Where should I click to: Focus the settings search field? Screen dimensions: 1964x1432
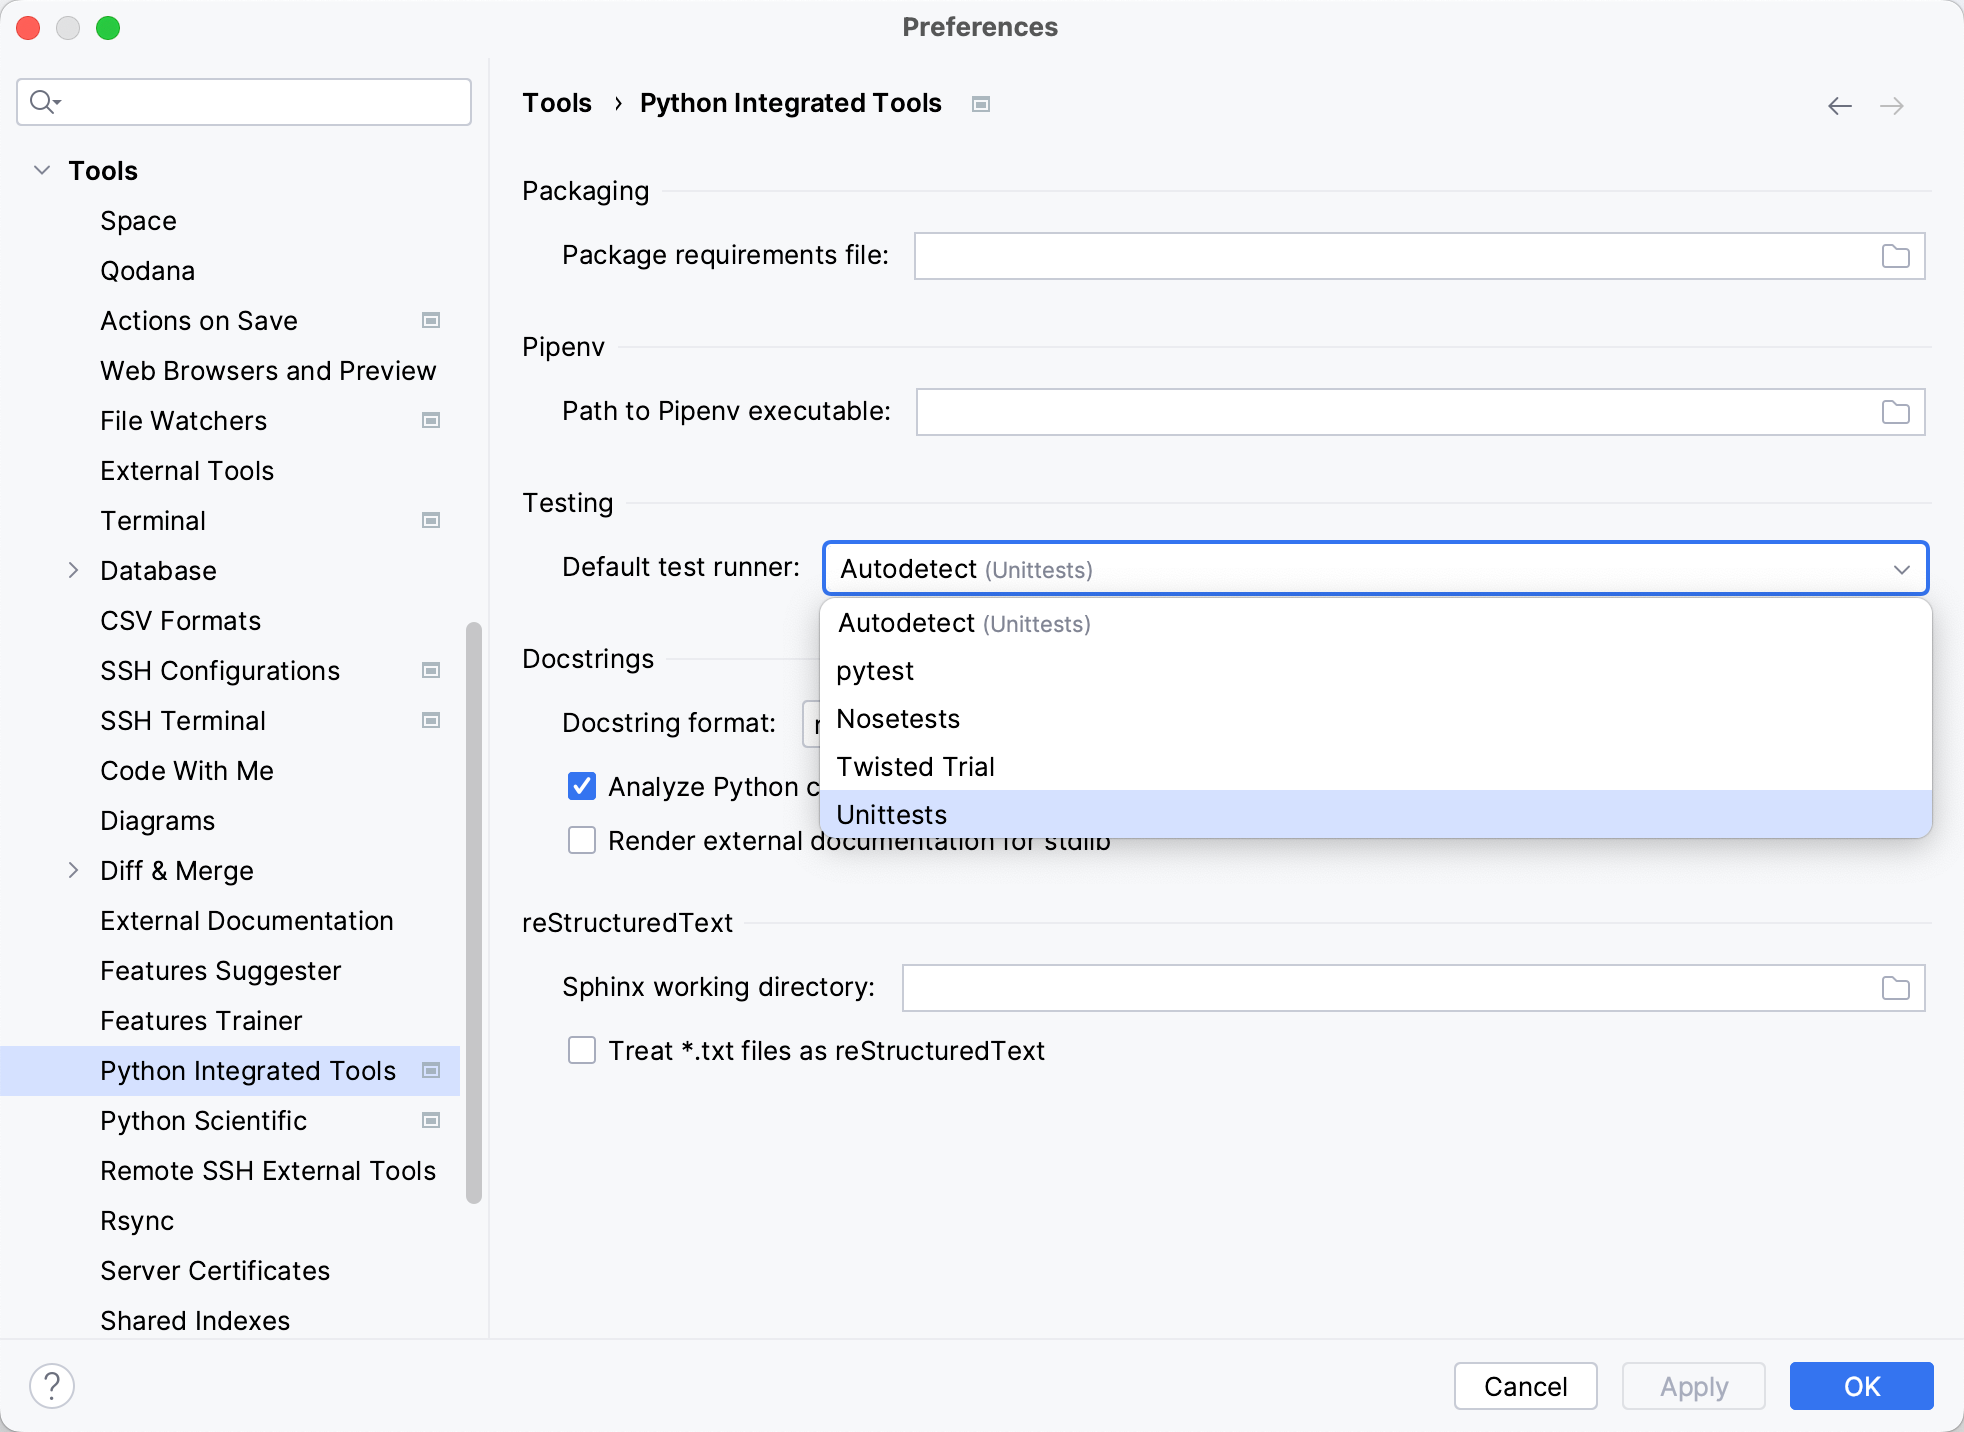click(244, 102)
